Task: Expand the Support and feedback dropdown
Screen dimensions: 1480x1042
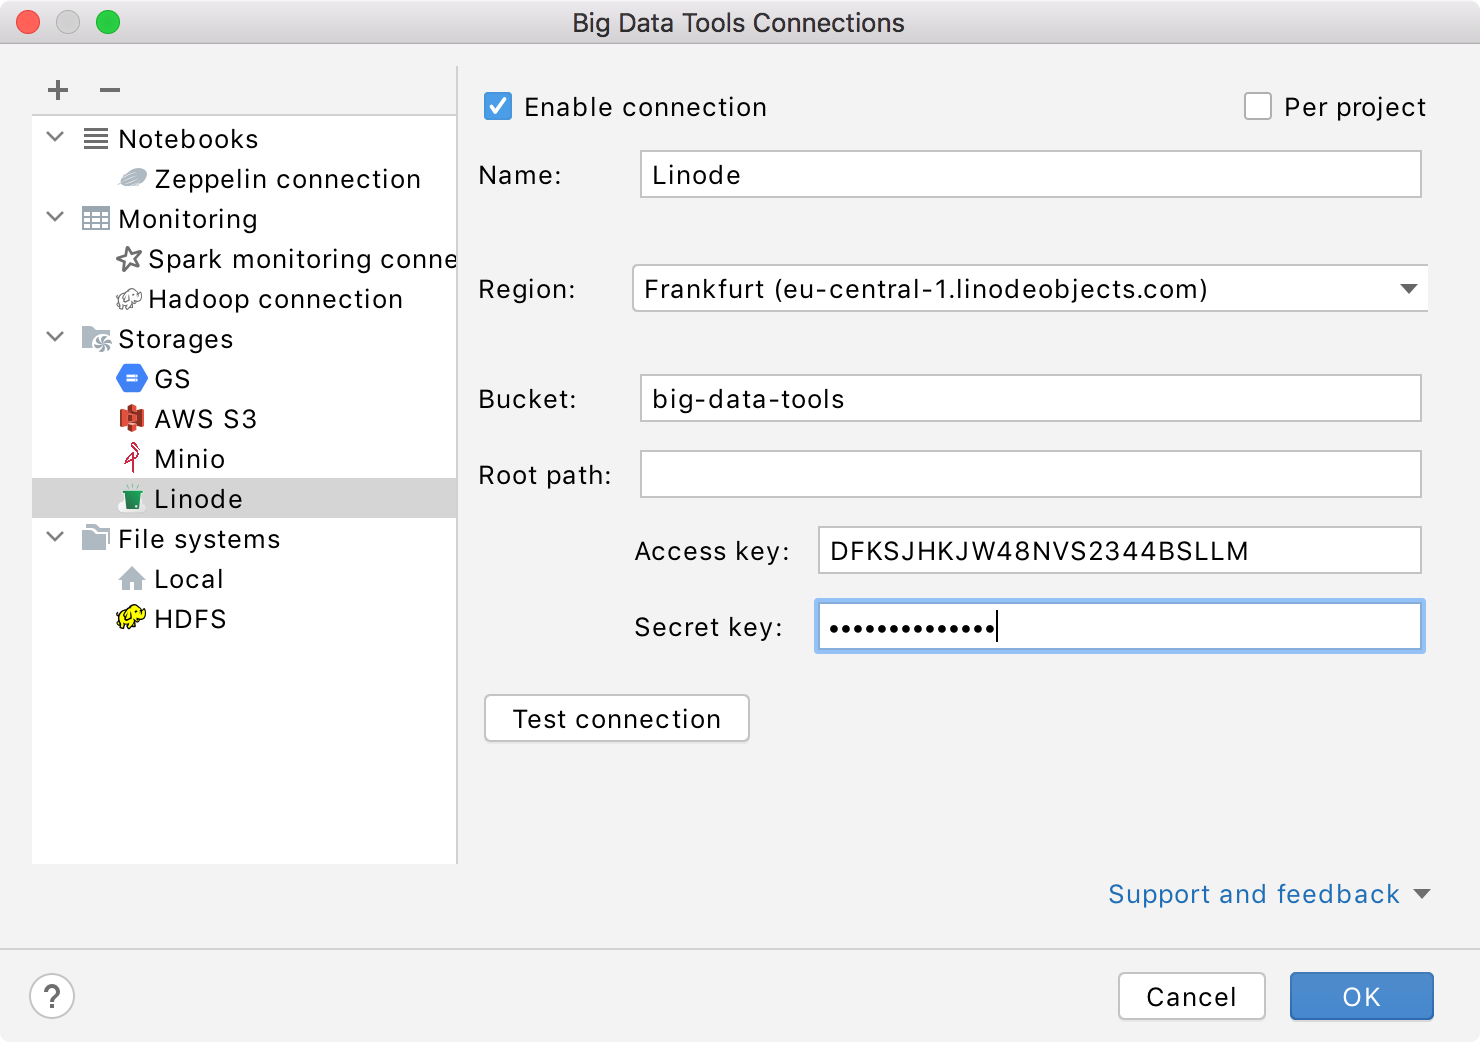Action: click(x=1421, y=894)
